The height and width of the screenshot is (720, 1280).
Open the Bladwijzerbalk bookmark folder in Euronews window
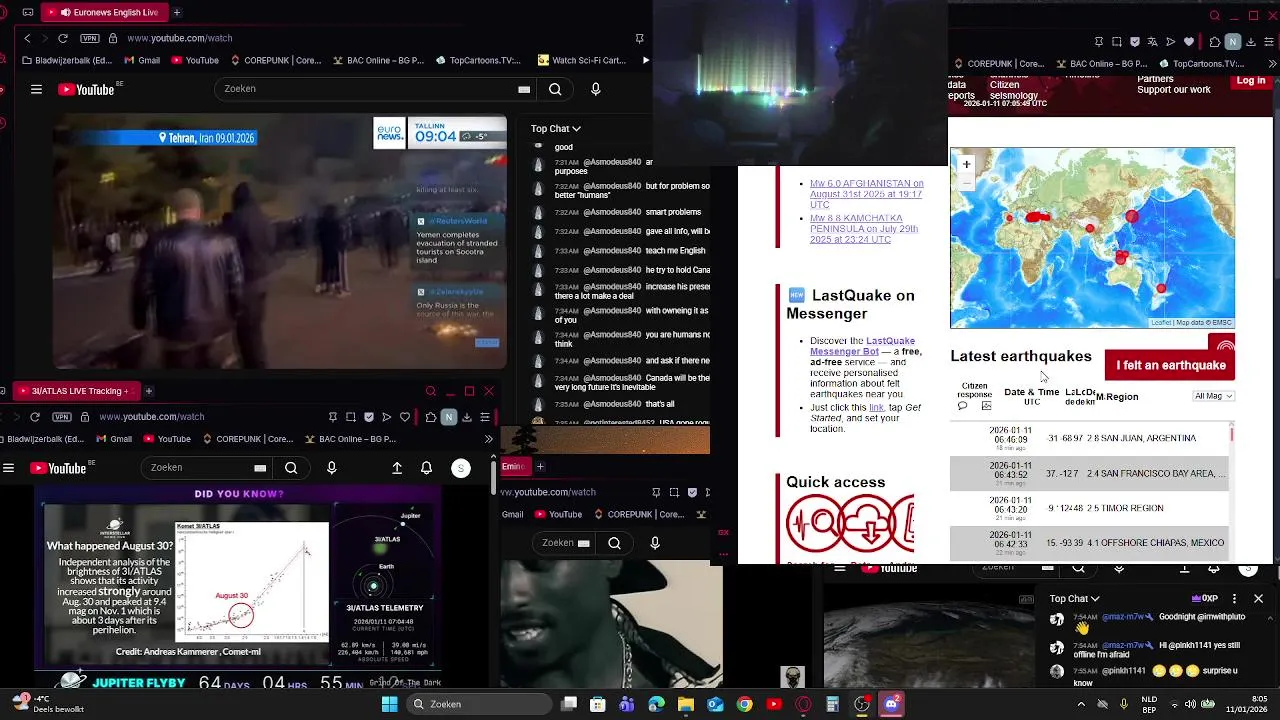point(66,60)
